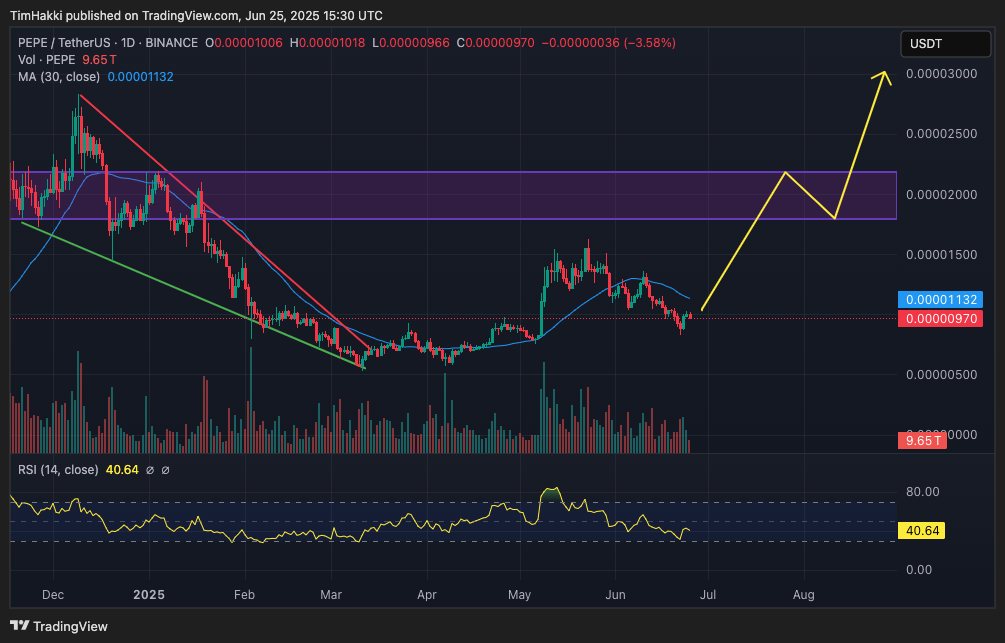
Task: Click the RSI value 40.64 in legend
Action: [x=122, y=470]
